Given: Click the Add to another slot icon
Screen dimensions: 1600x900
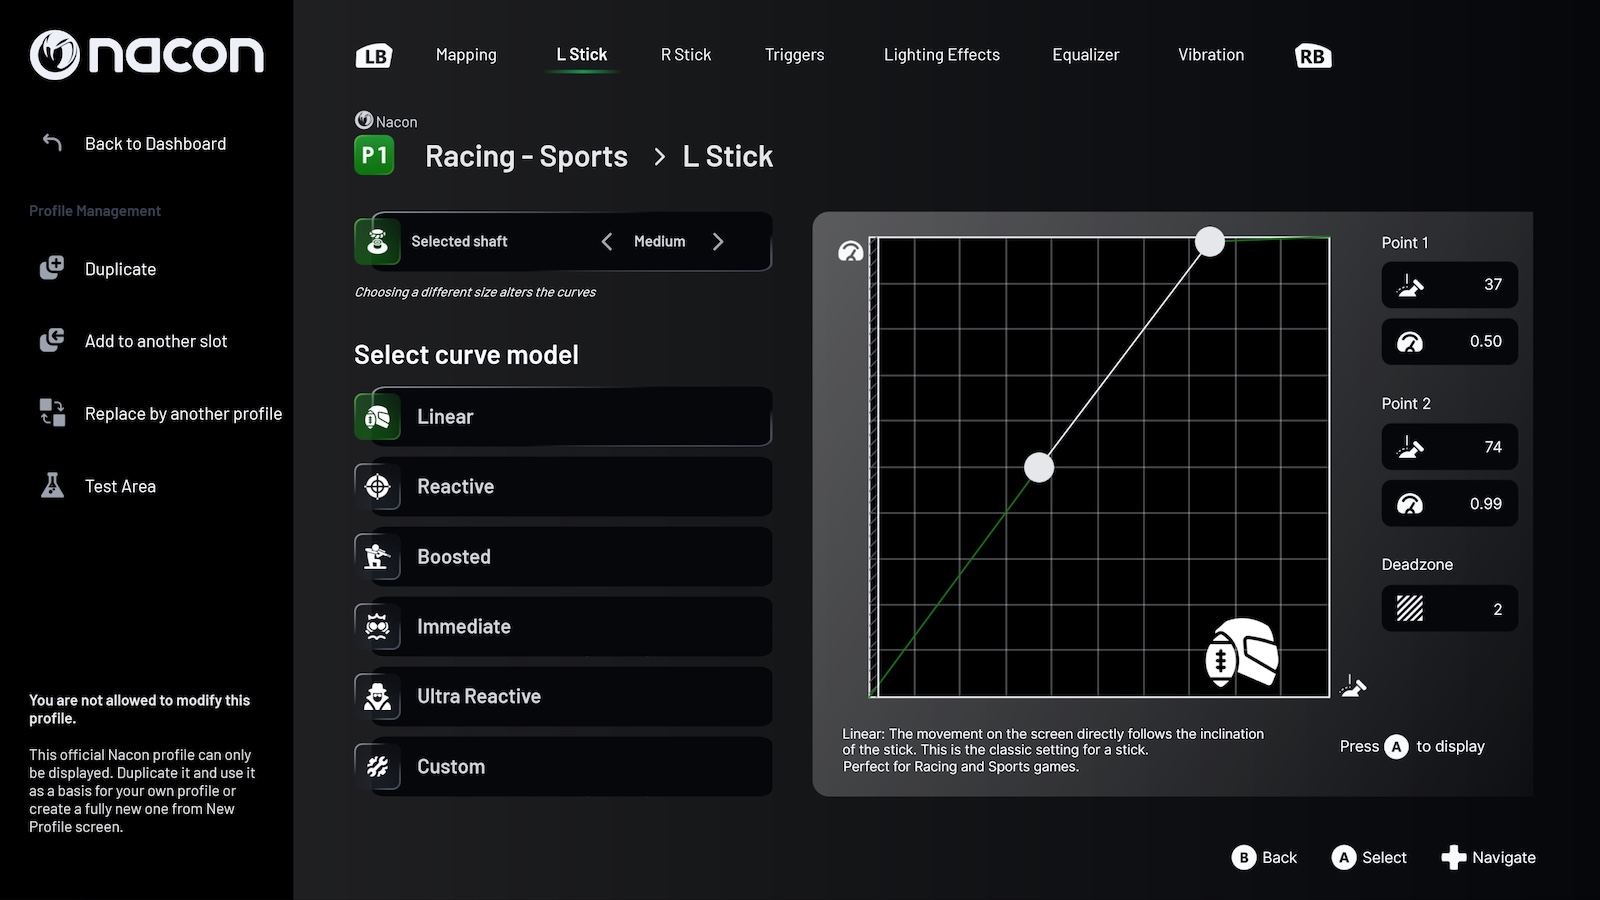Looking at the screenshot, I should pyautogui.click(x=52, y=341).
